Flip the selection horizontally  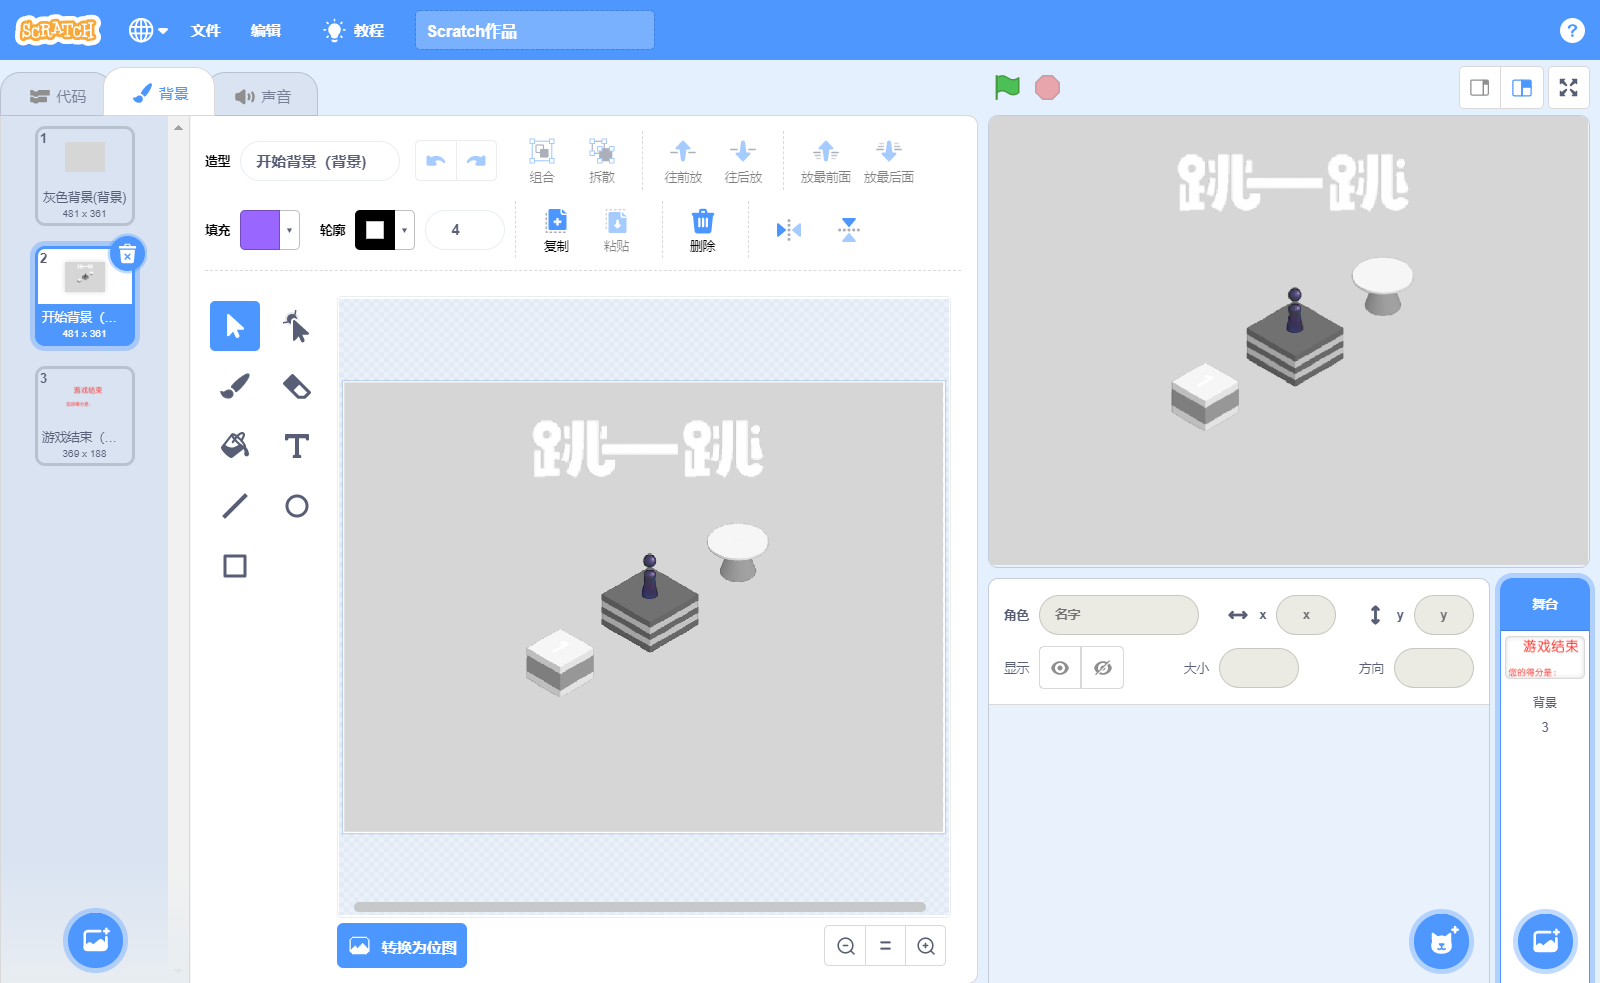click(789, 229)
